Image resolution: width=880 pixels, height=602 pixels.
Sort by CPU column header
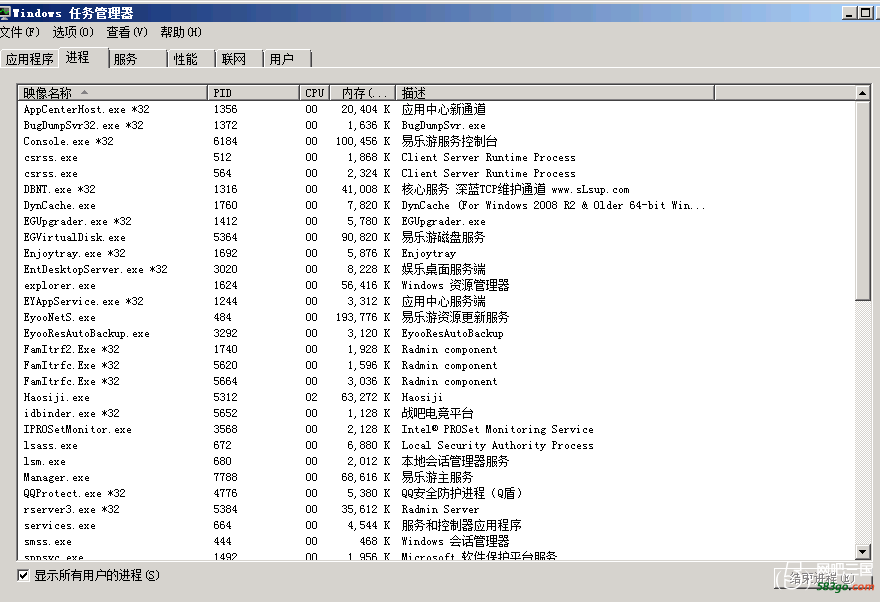(x=314, y=93)
